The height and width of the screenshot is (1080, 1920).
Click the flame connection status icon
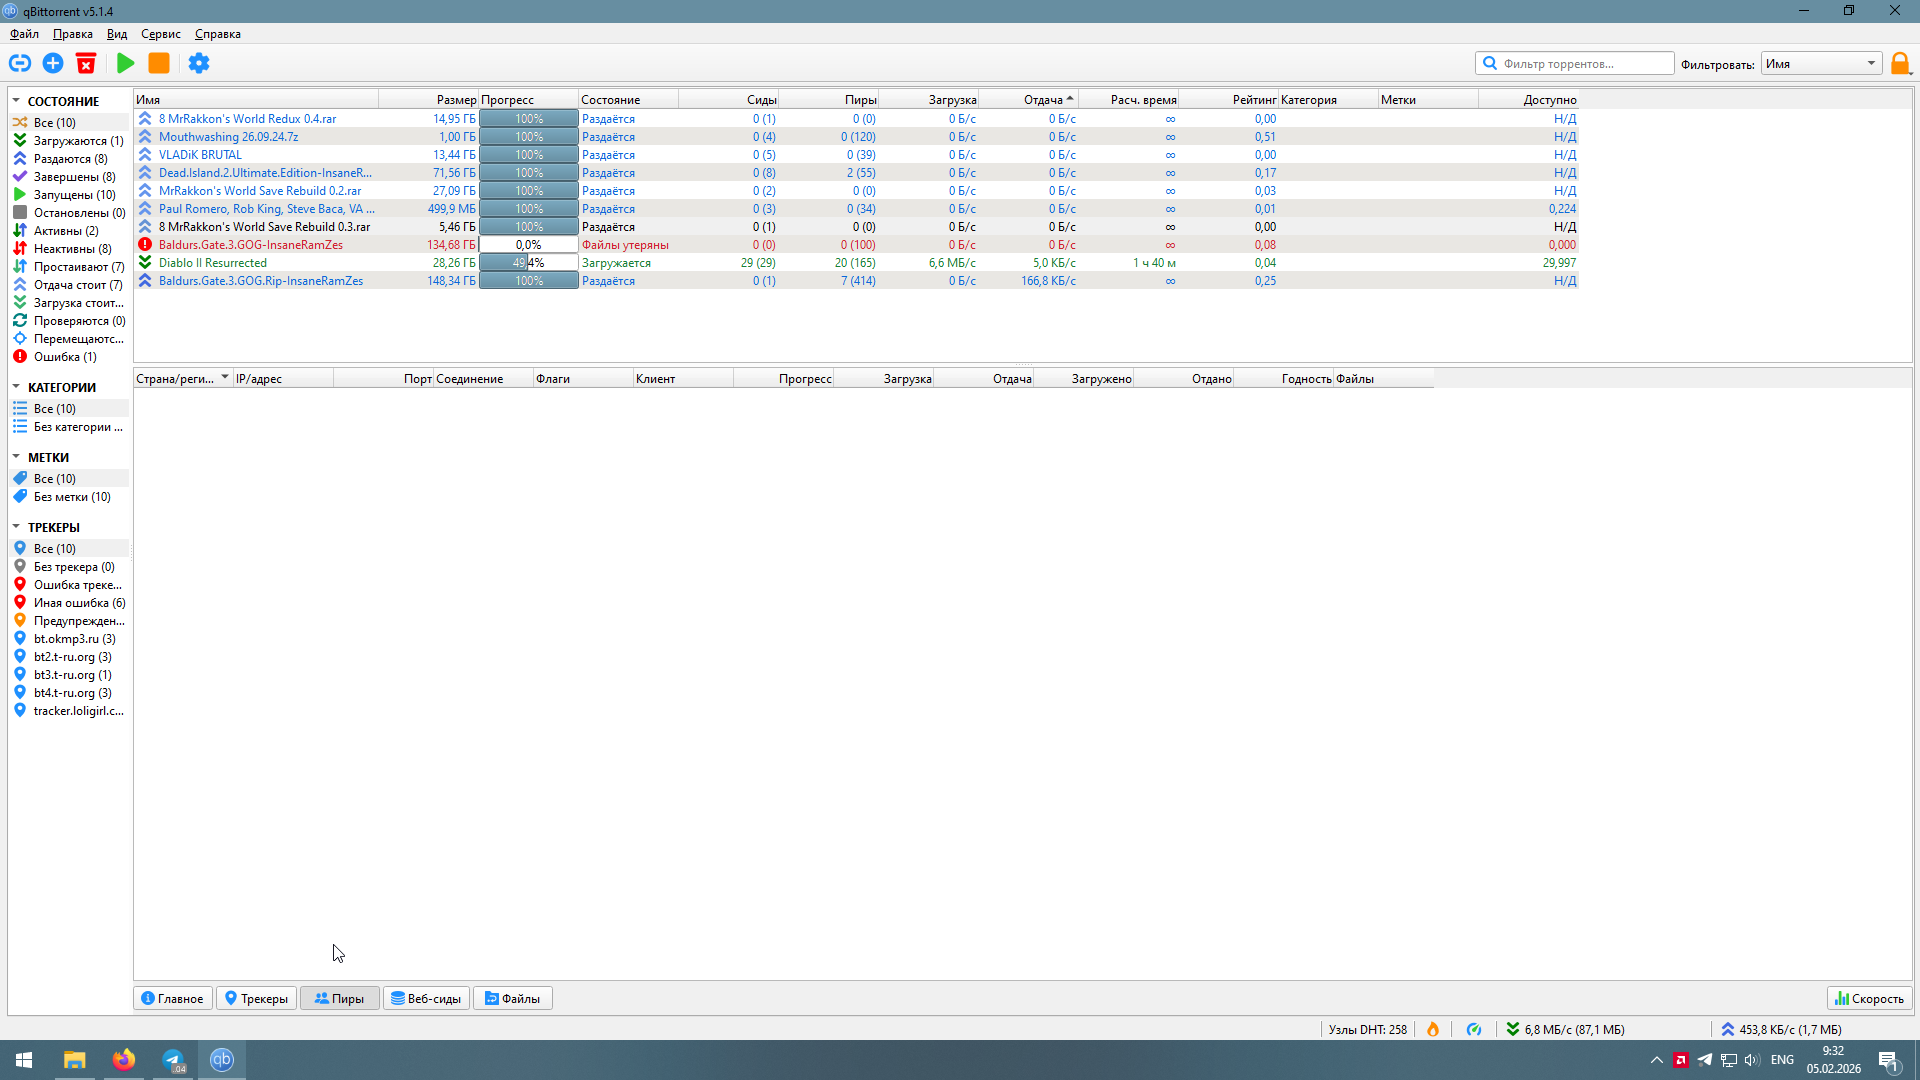tap(1433, 1029)
